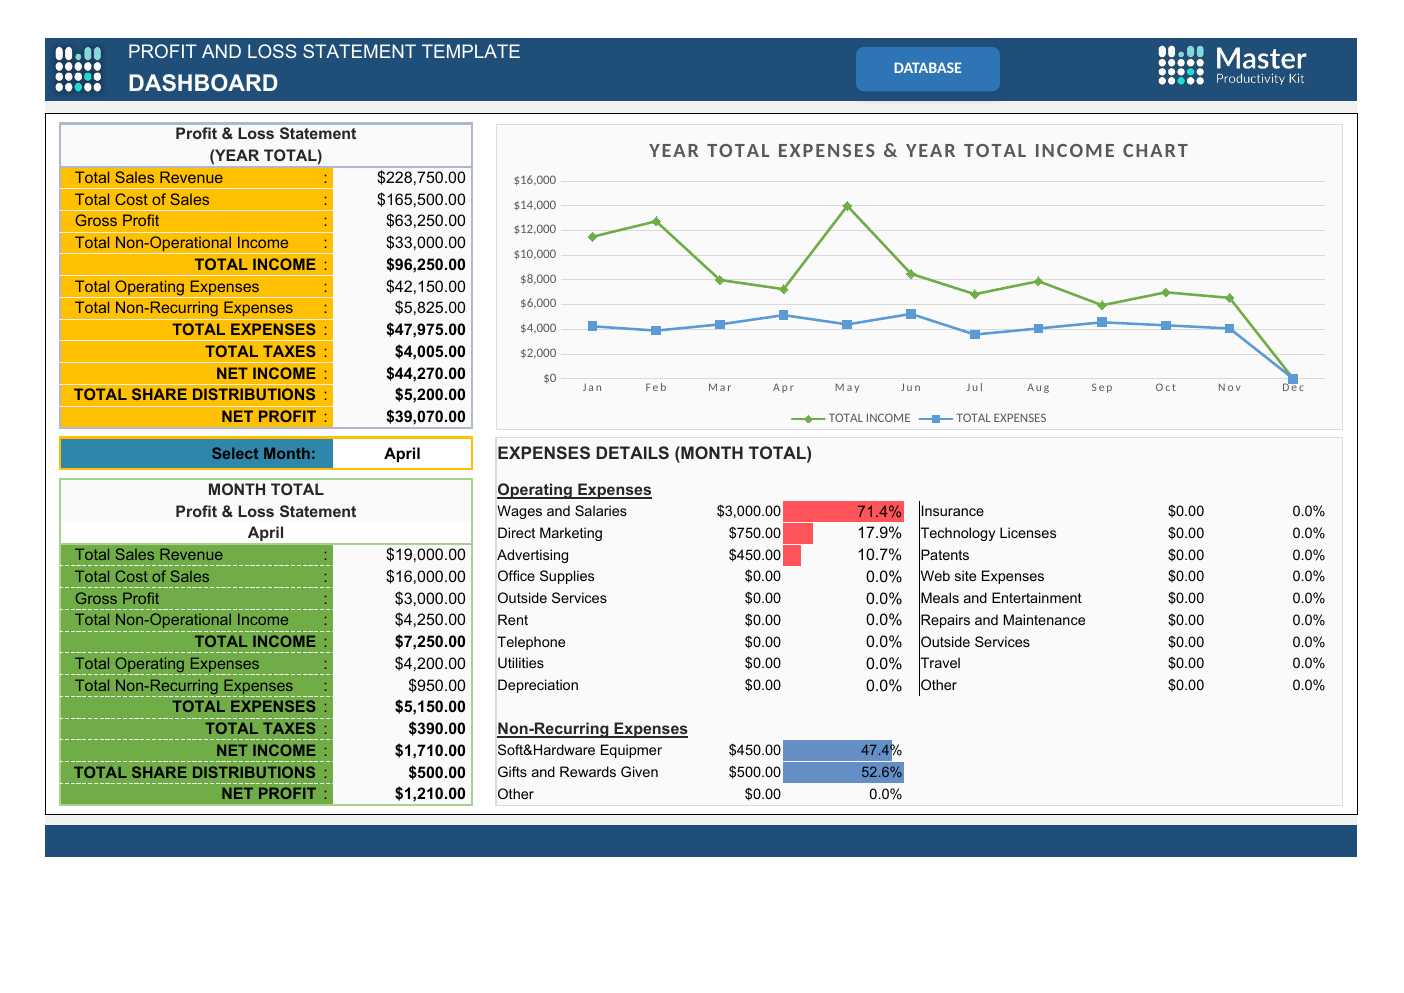1404x993 pixels.
Task: Select the Direct Marketing amount $750.00
Action: pos(754,534)
